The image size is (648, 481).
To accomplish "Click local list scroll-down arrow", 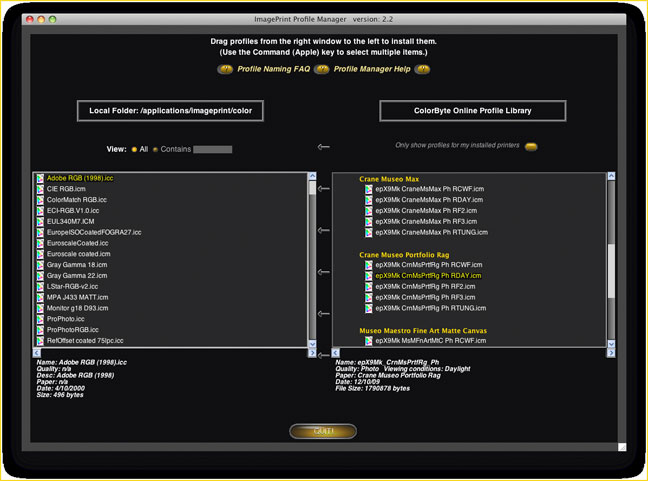I will coord(312,344).
